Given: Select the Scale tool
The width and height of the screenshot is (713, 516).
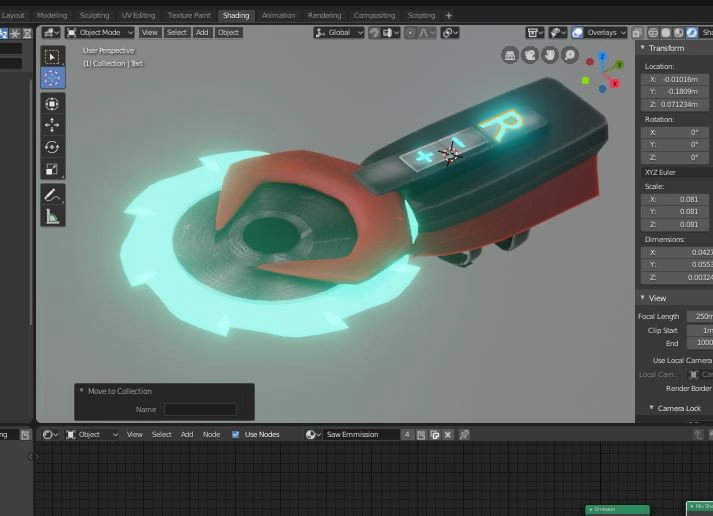Looking at the screenshot, I should coord(52,169).
